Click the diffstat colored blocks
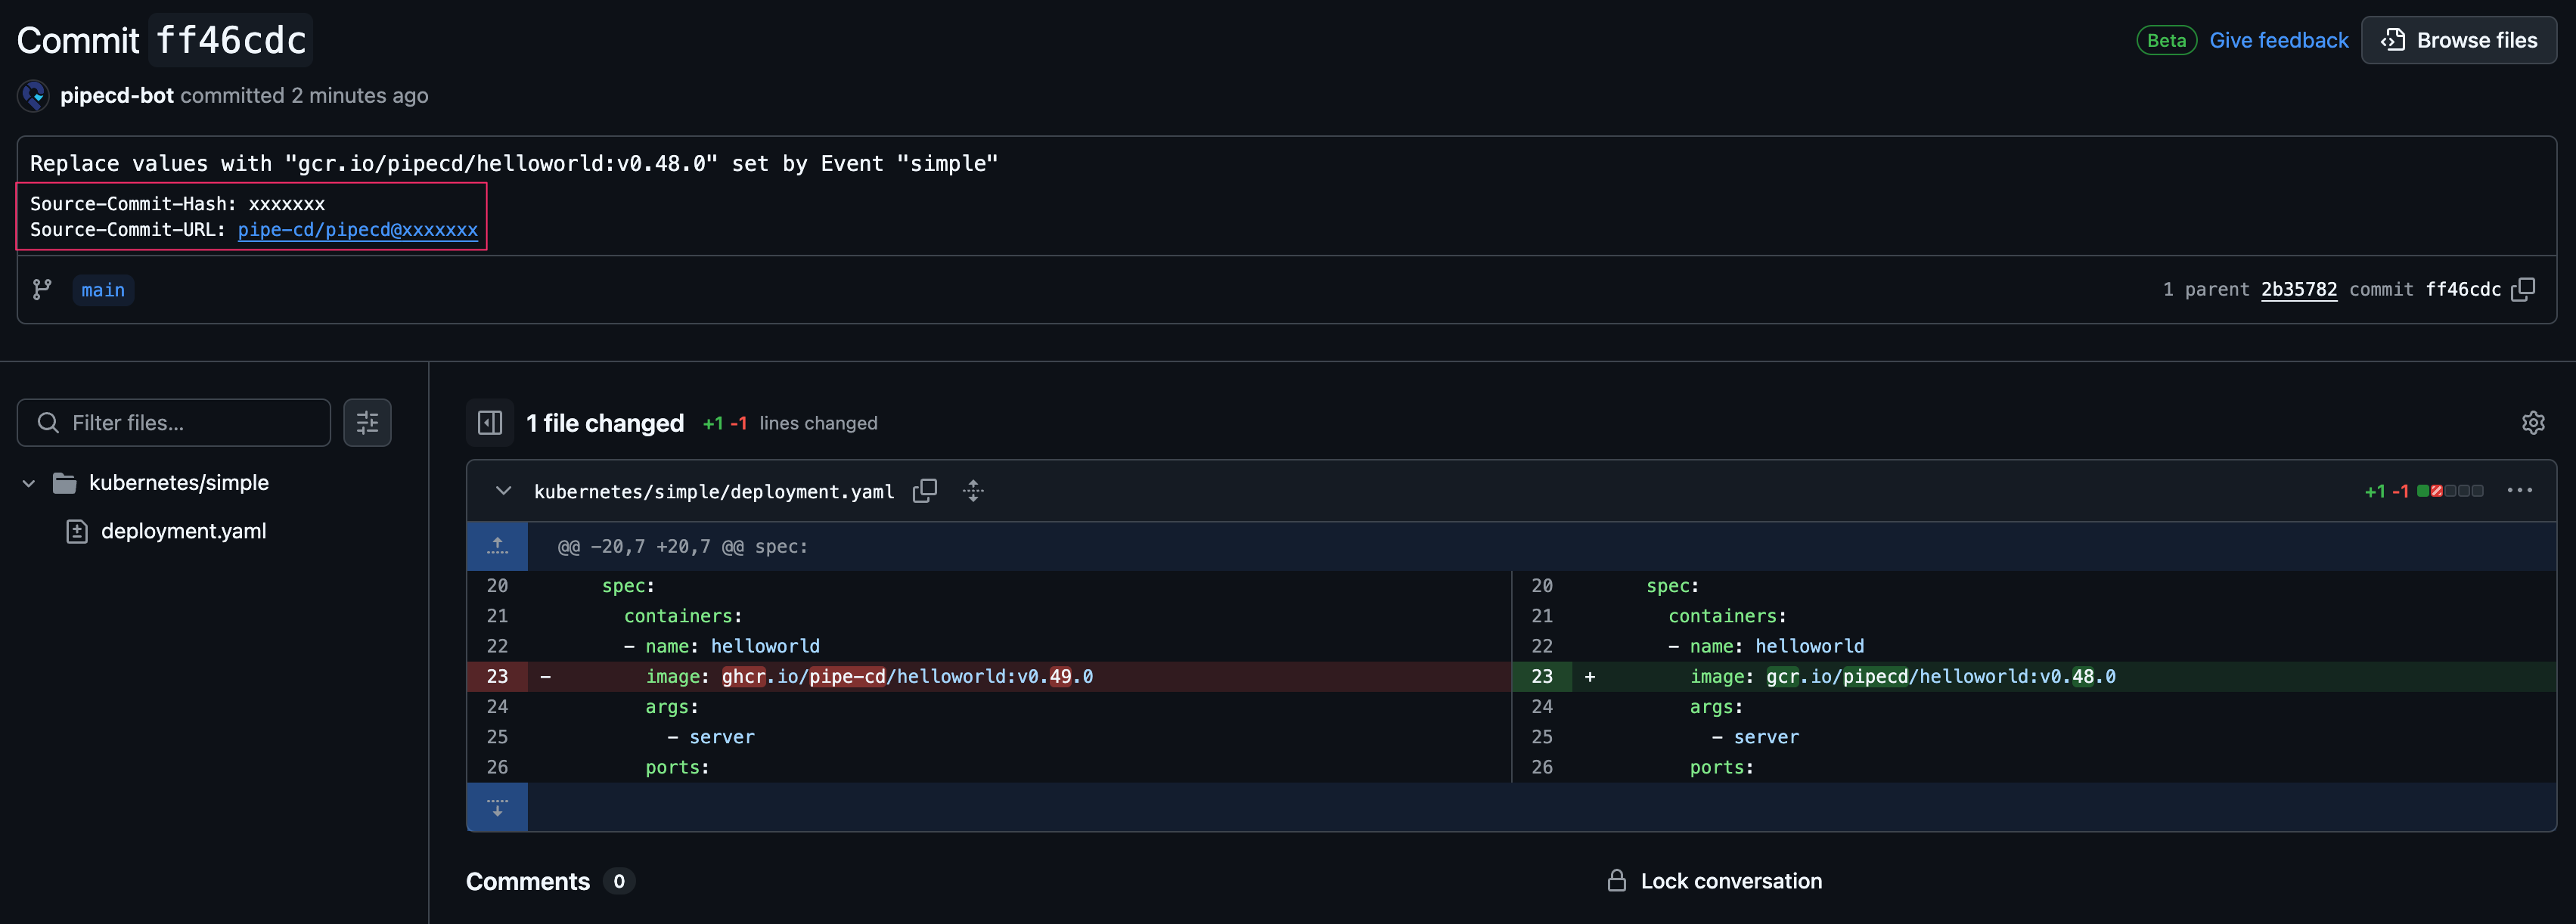The image size is (2576, 924). coord(2449,491)
